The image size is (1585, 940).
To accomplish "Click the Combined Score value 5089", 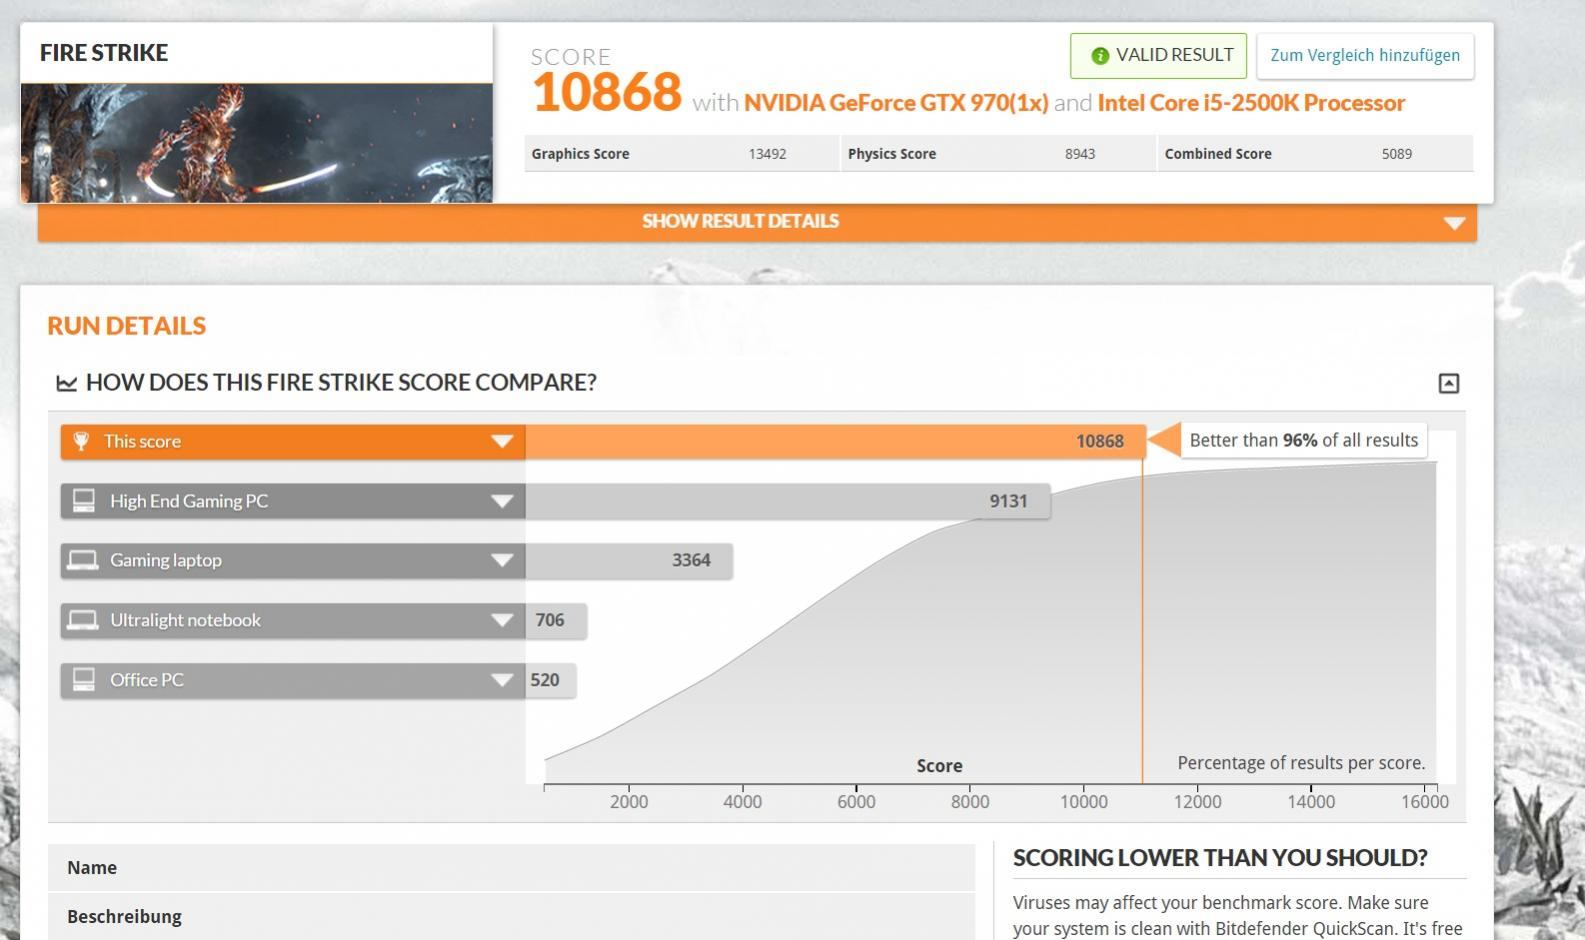I will [1397, 154].
